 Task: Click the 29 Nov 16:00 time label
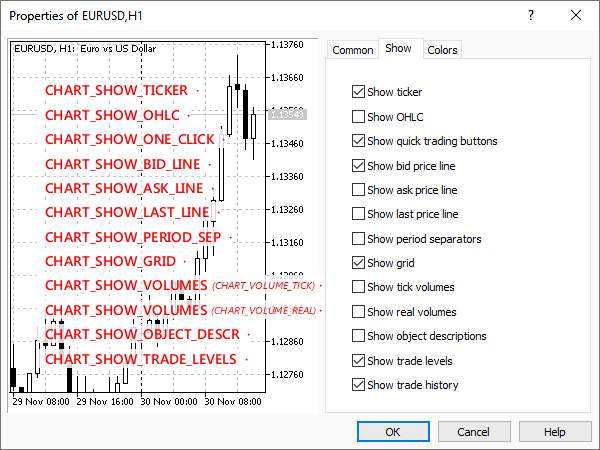tap(105, 402)
